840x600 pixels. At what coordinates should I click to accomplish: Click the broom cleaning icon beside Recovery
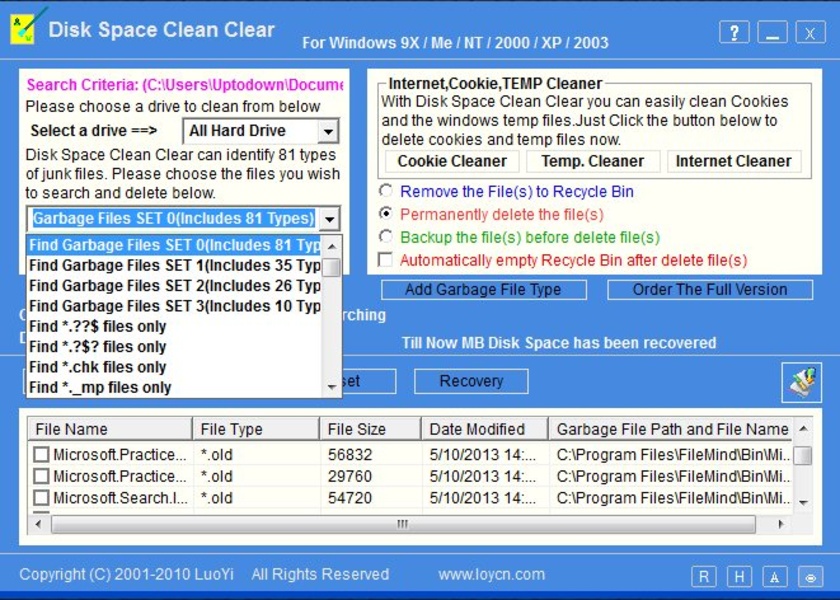click(801, 382)
